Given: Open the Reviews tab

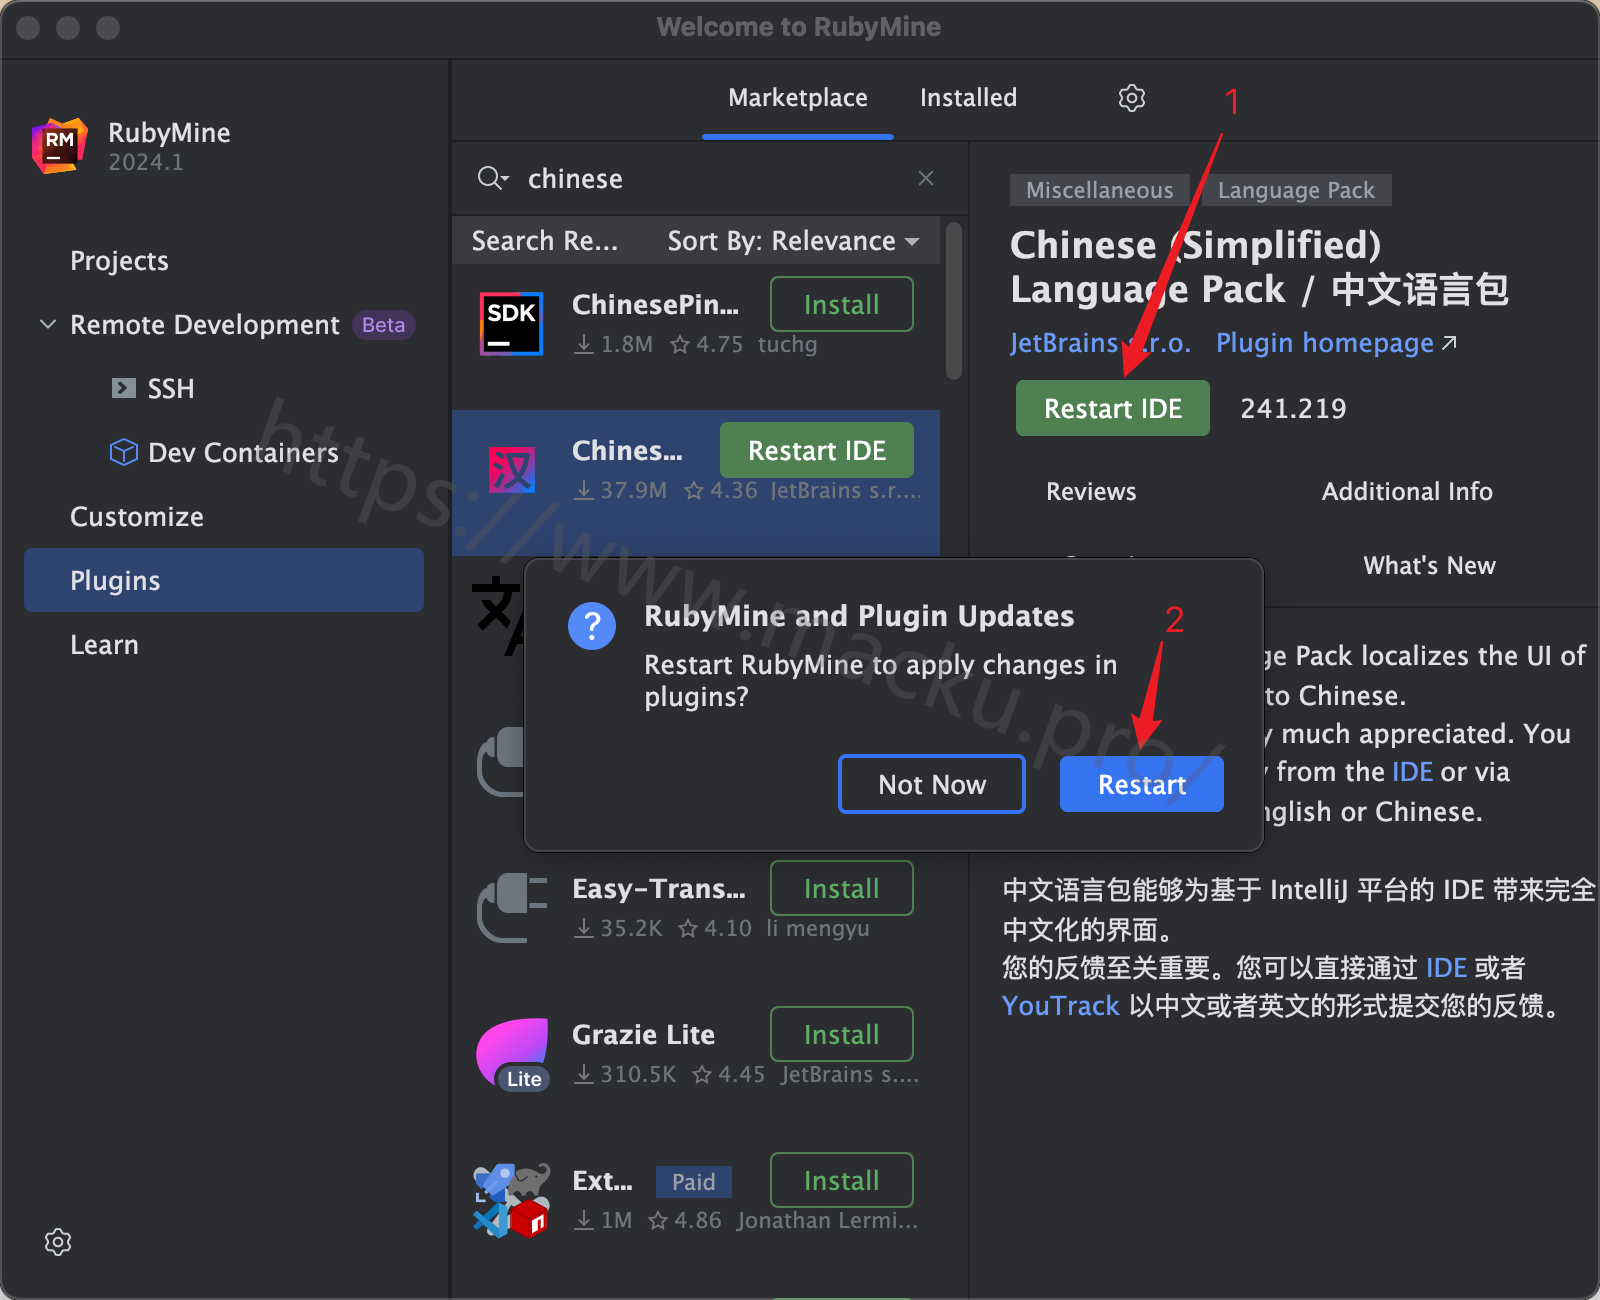Looking at the screenshot, I should (1091, 491).
